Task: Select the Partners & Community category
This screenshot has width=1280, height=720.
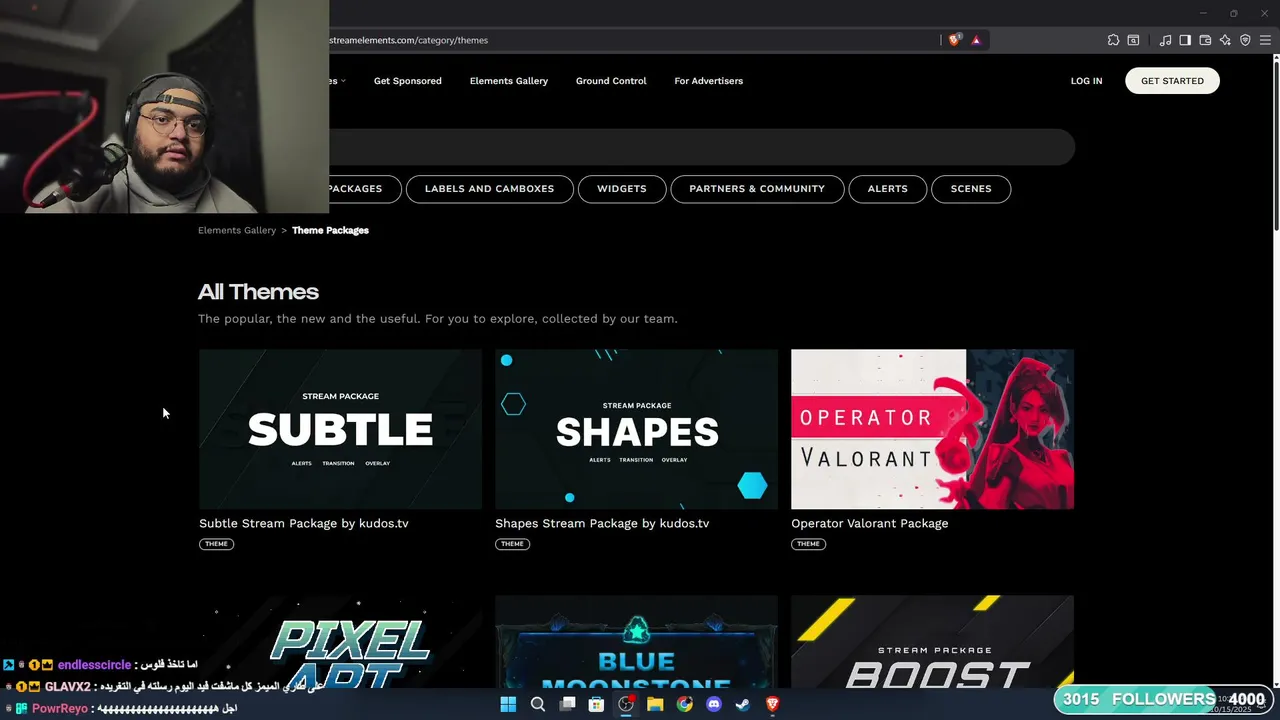Action: pos(757,189)
